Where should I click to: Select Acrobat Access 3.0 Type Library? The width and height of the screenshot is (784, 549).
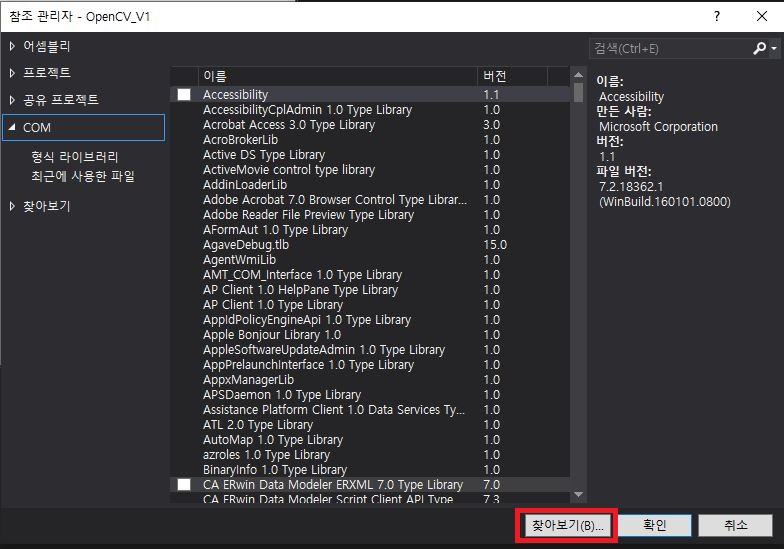(370, 124)
